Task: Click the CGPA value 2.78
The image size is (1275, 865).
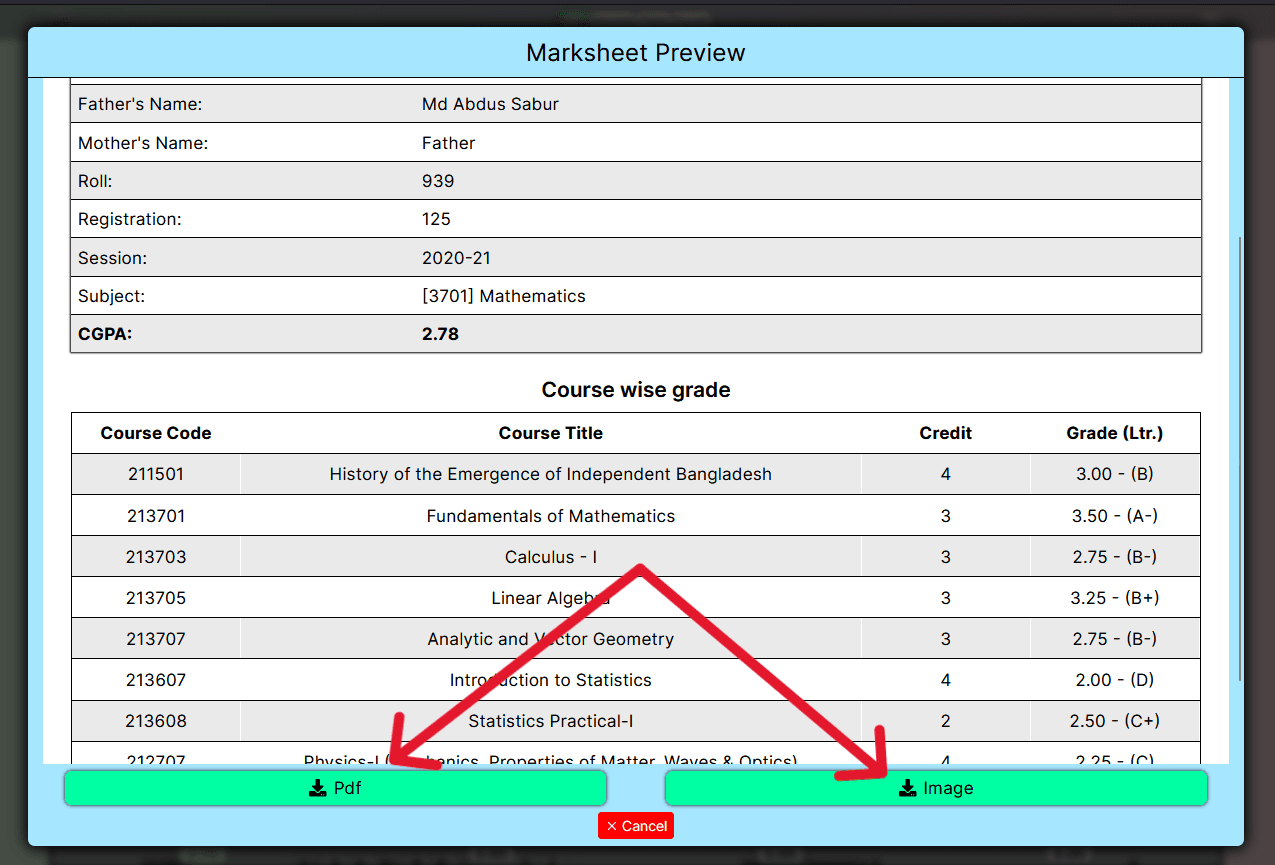Action: pyautogui.click(x=440, y=334)
